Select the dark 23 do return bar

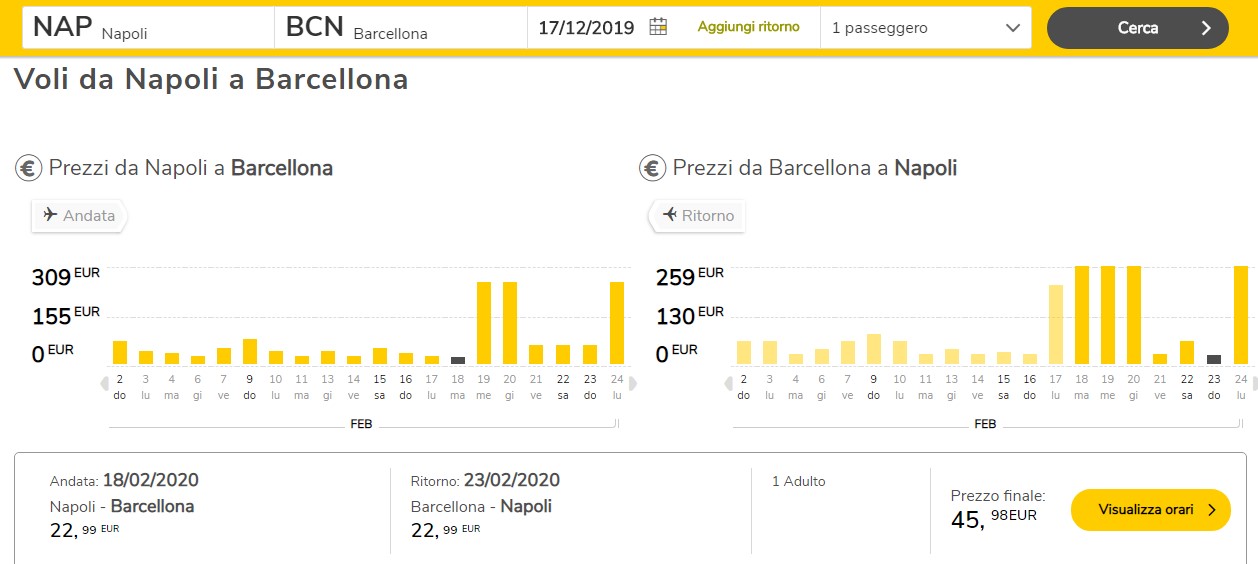pos(1213,359)
